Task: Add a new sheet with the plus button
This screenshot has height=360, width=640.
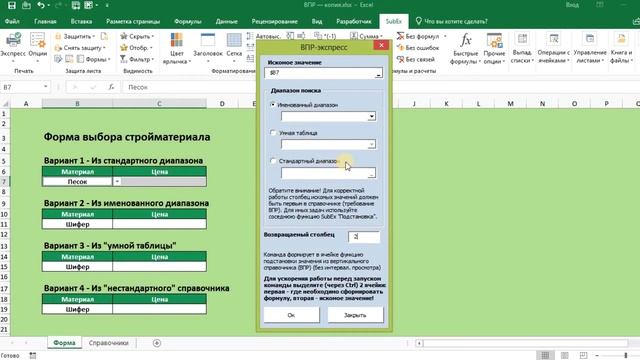Action: click(x=157, y=343)
